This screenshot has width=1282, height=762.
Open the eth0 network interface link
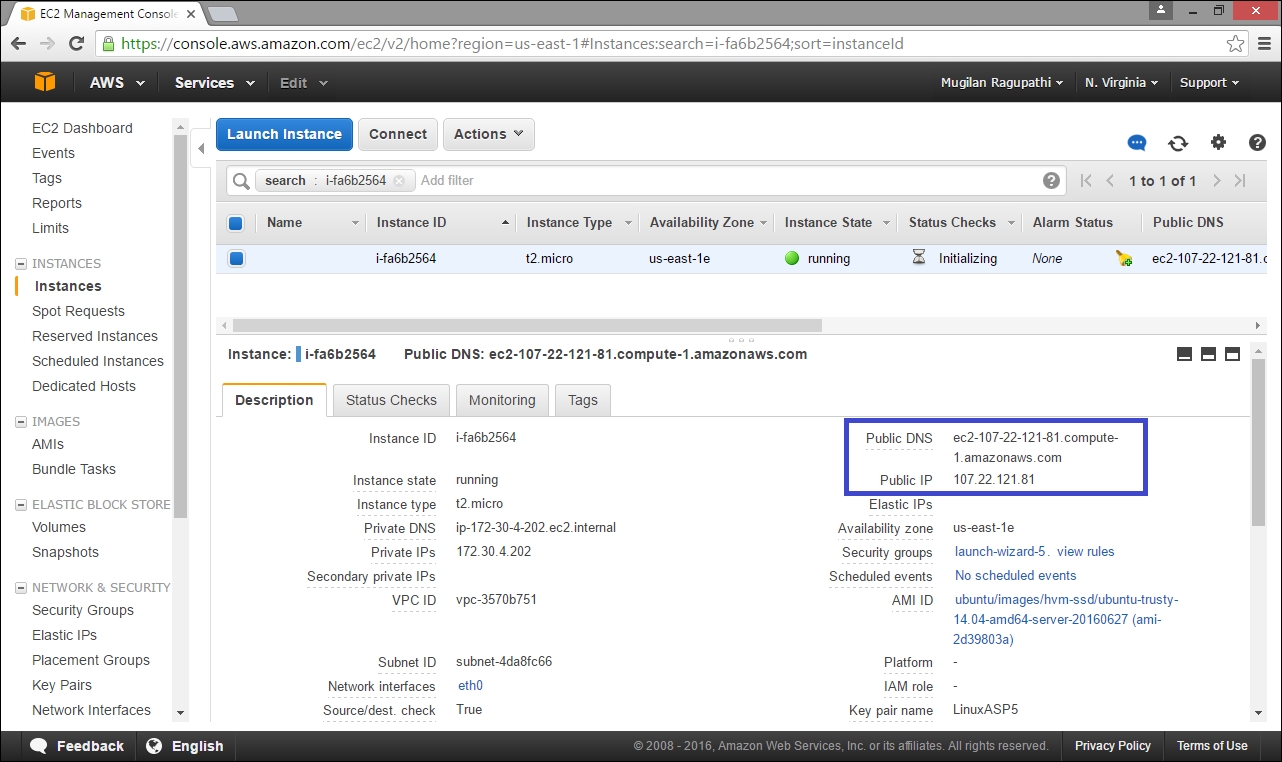[x=470, y=686]
